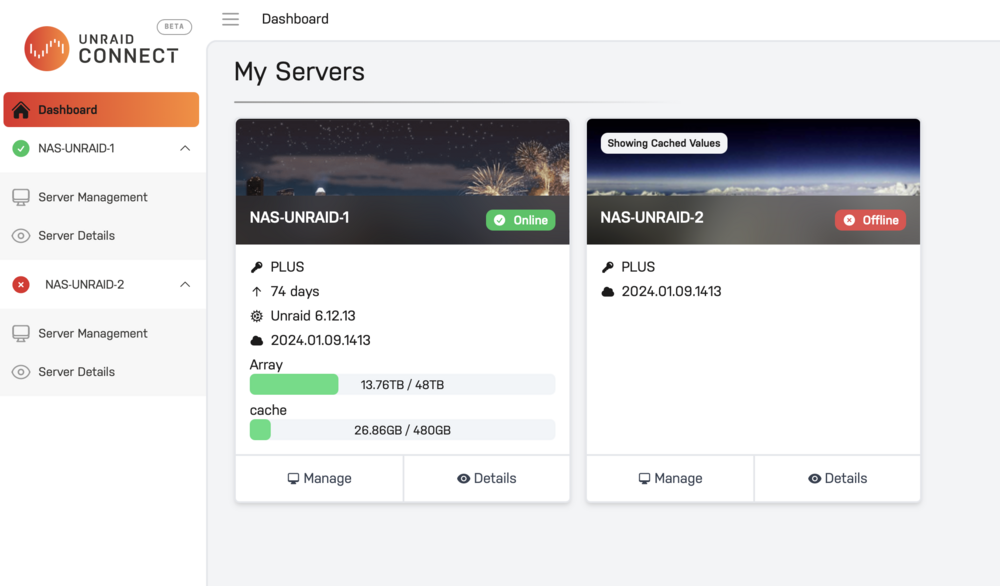Click eye icon under NAS-UNRAID-2 in sidebar

tap(21, 372)
